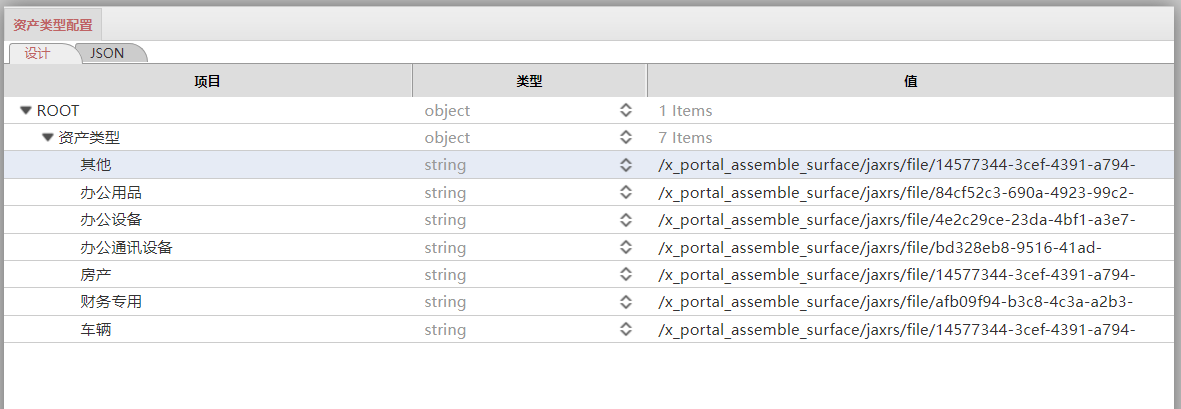The image size is (1181, 409).
Task: Collapse the ROOT node triangle
Action: (26, 111)
